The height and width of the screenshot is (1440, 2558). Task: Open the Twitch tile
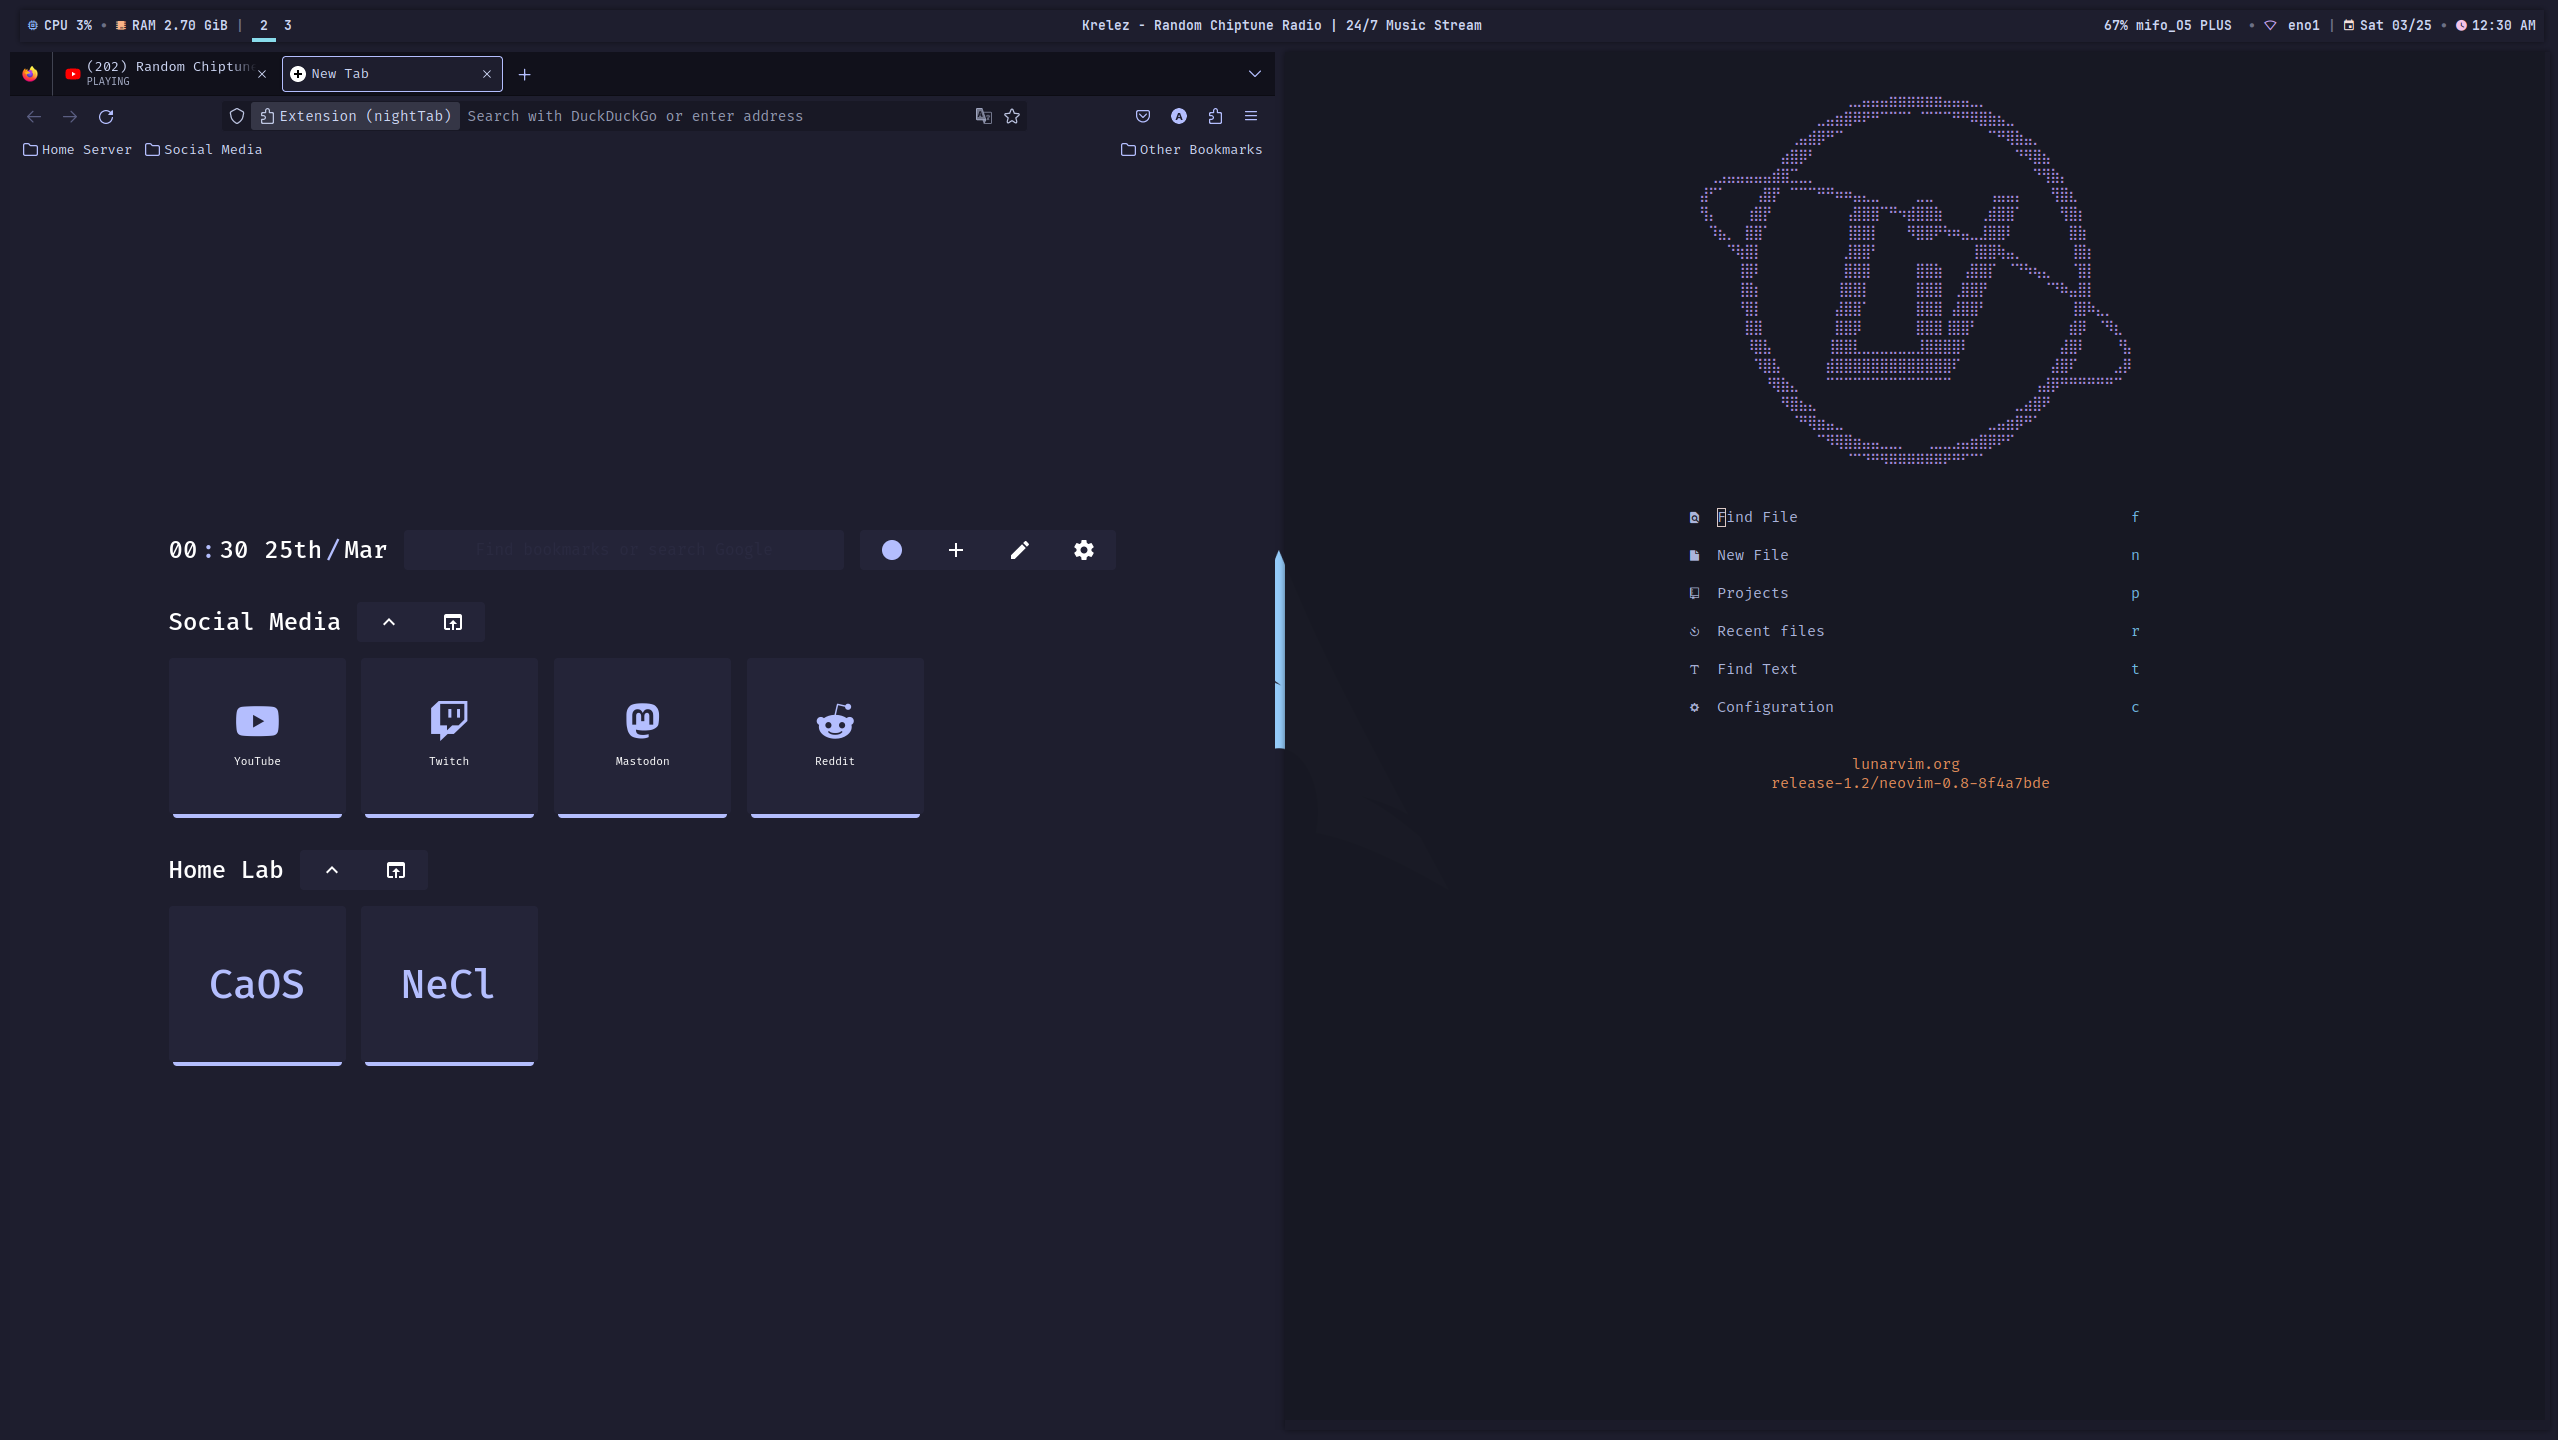click(449, 737)
